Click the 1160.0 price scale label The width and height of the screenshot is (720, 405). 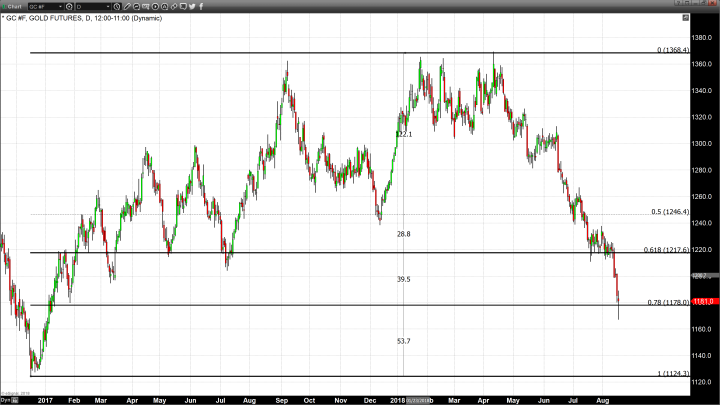click(x=703, y=329)
